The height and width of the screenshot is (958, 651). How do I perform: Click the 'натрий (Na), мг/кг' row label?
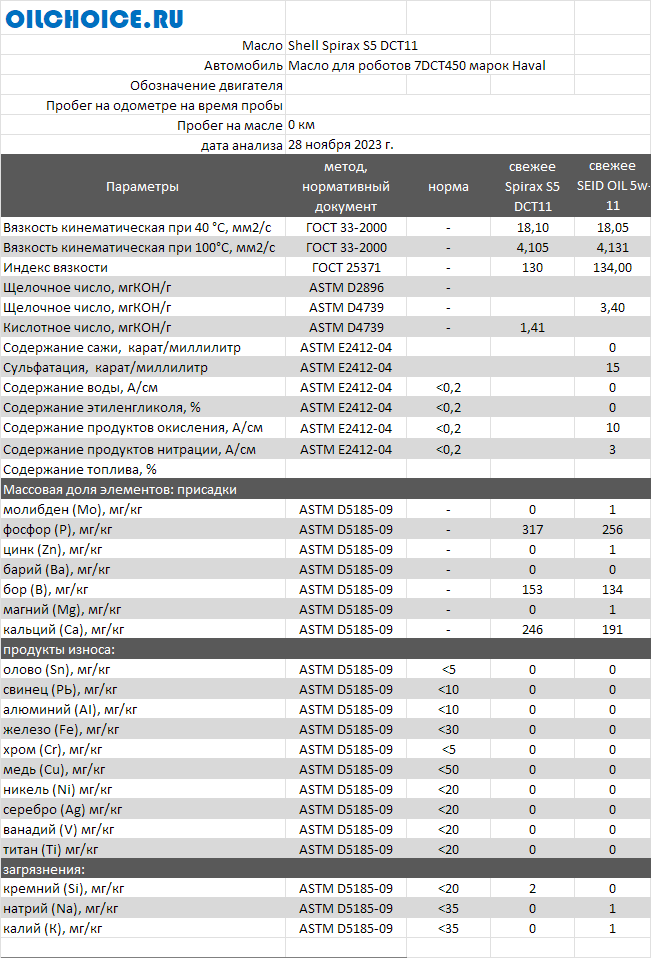[60, 909]
